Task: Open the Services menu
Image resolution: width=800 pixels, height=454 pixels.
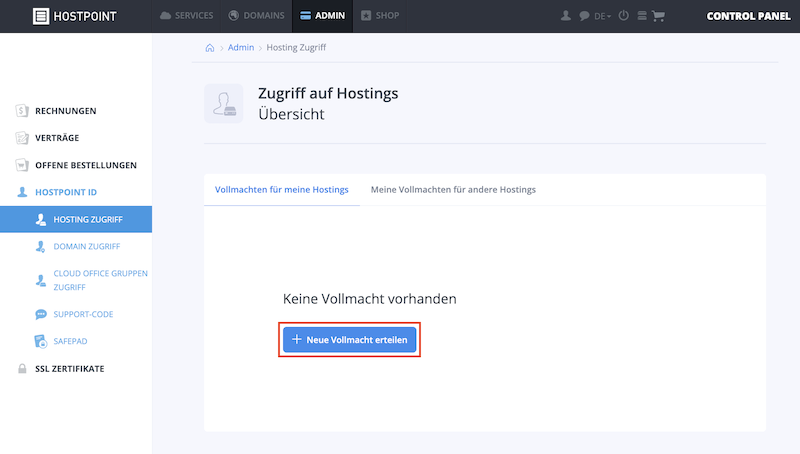Action: [x=186, y=16]
